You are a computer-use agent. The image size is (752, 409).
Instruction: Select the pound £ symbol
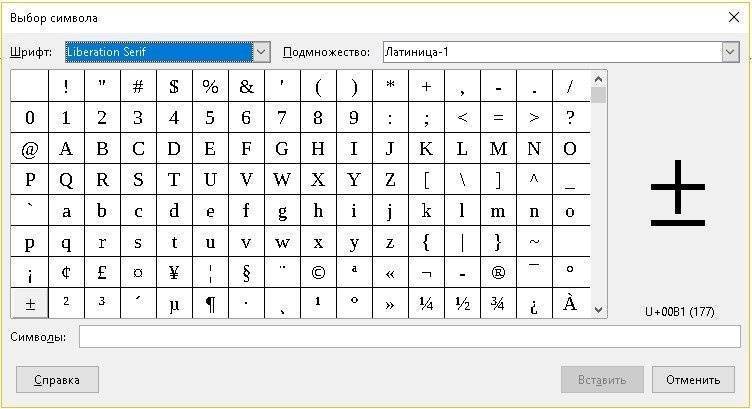tap(102, 272)
